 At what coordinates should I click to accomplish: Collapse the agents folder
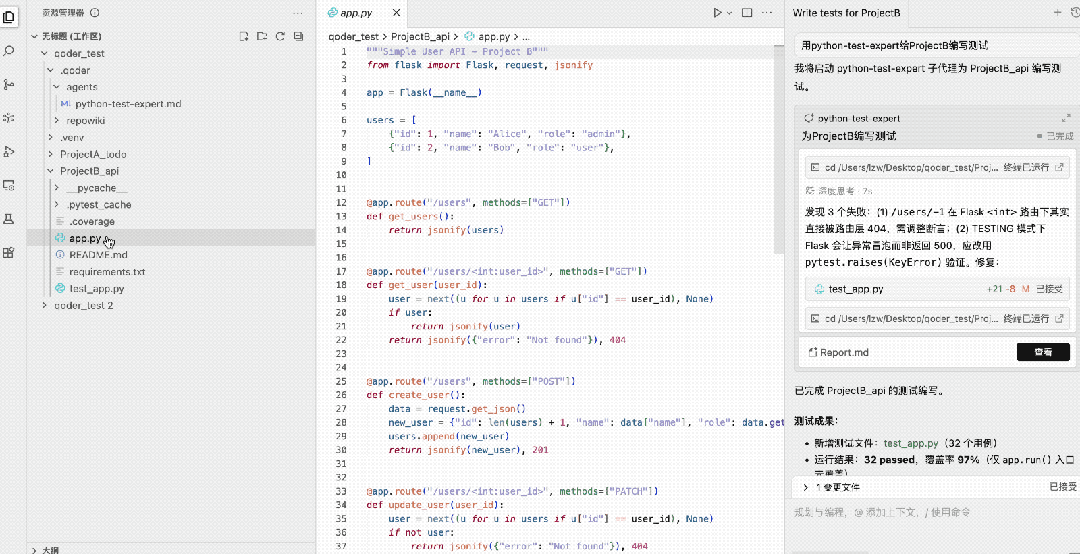coord(56,87)
